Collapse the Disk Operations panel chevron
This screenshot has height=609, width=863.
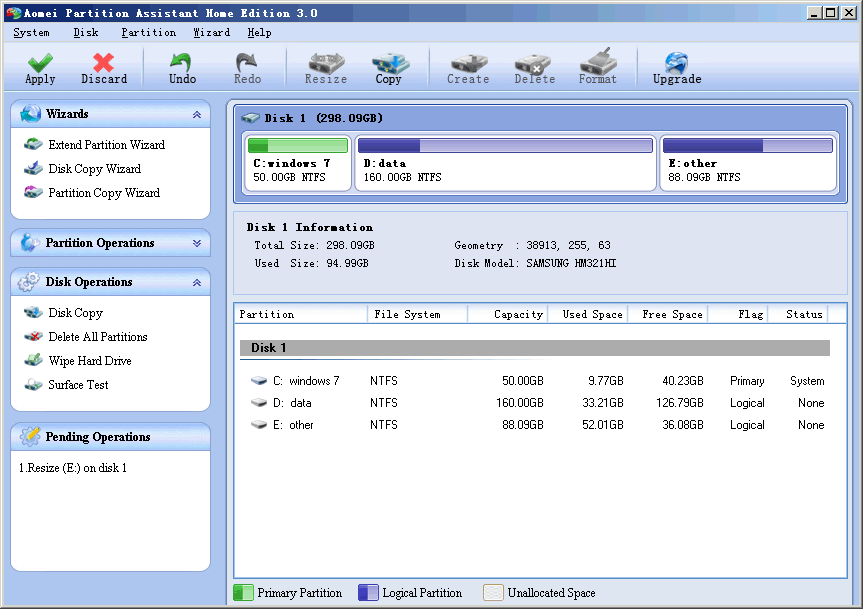coord(196,282)
